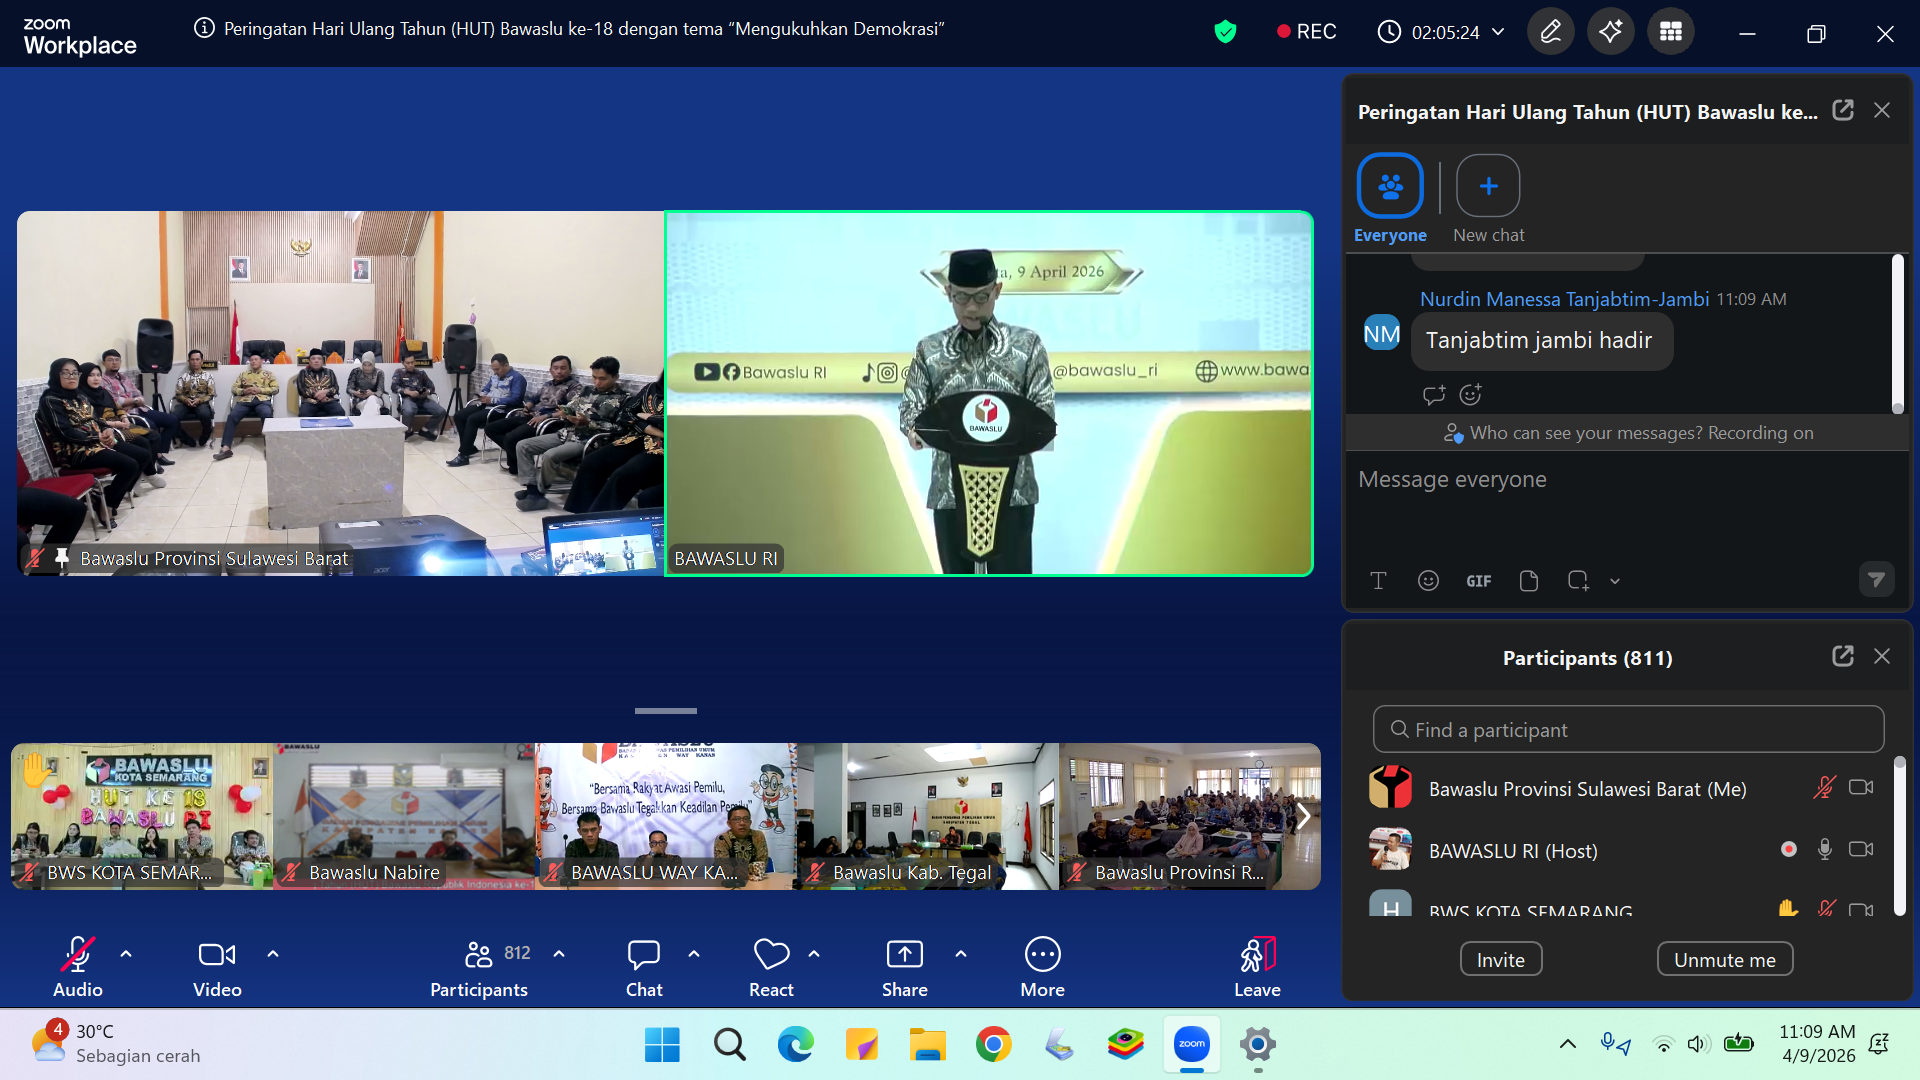Expand audio options arrow next to Audio

pyautogui.click(x=126, y=954)
